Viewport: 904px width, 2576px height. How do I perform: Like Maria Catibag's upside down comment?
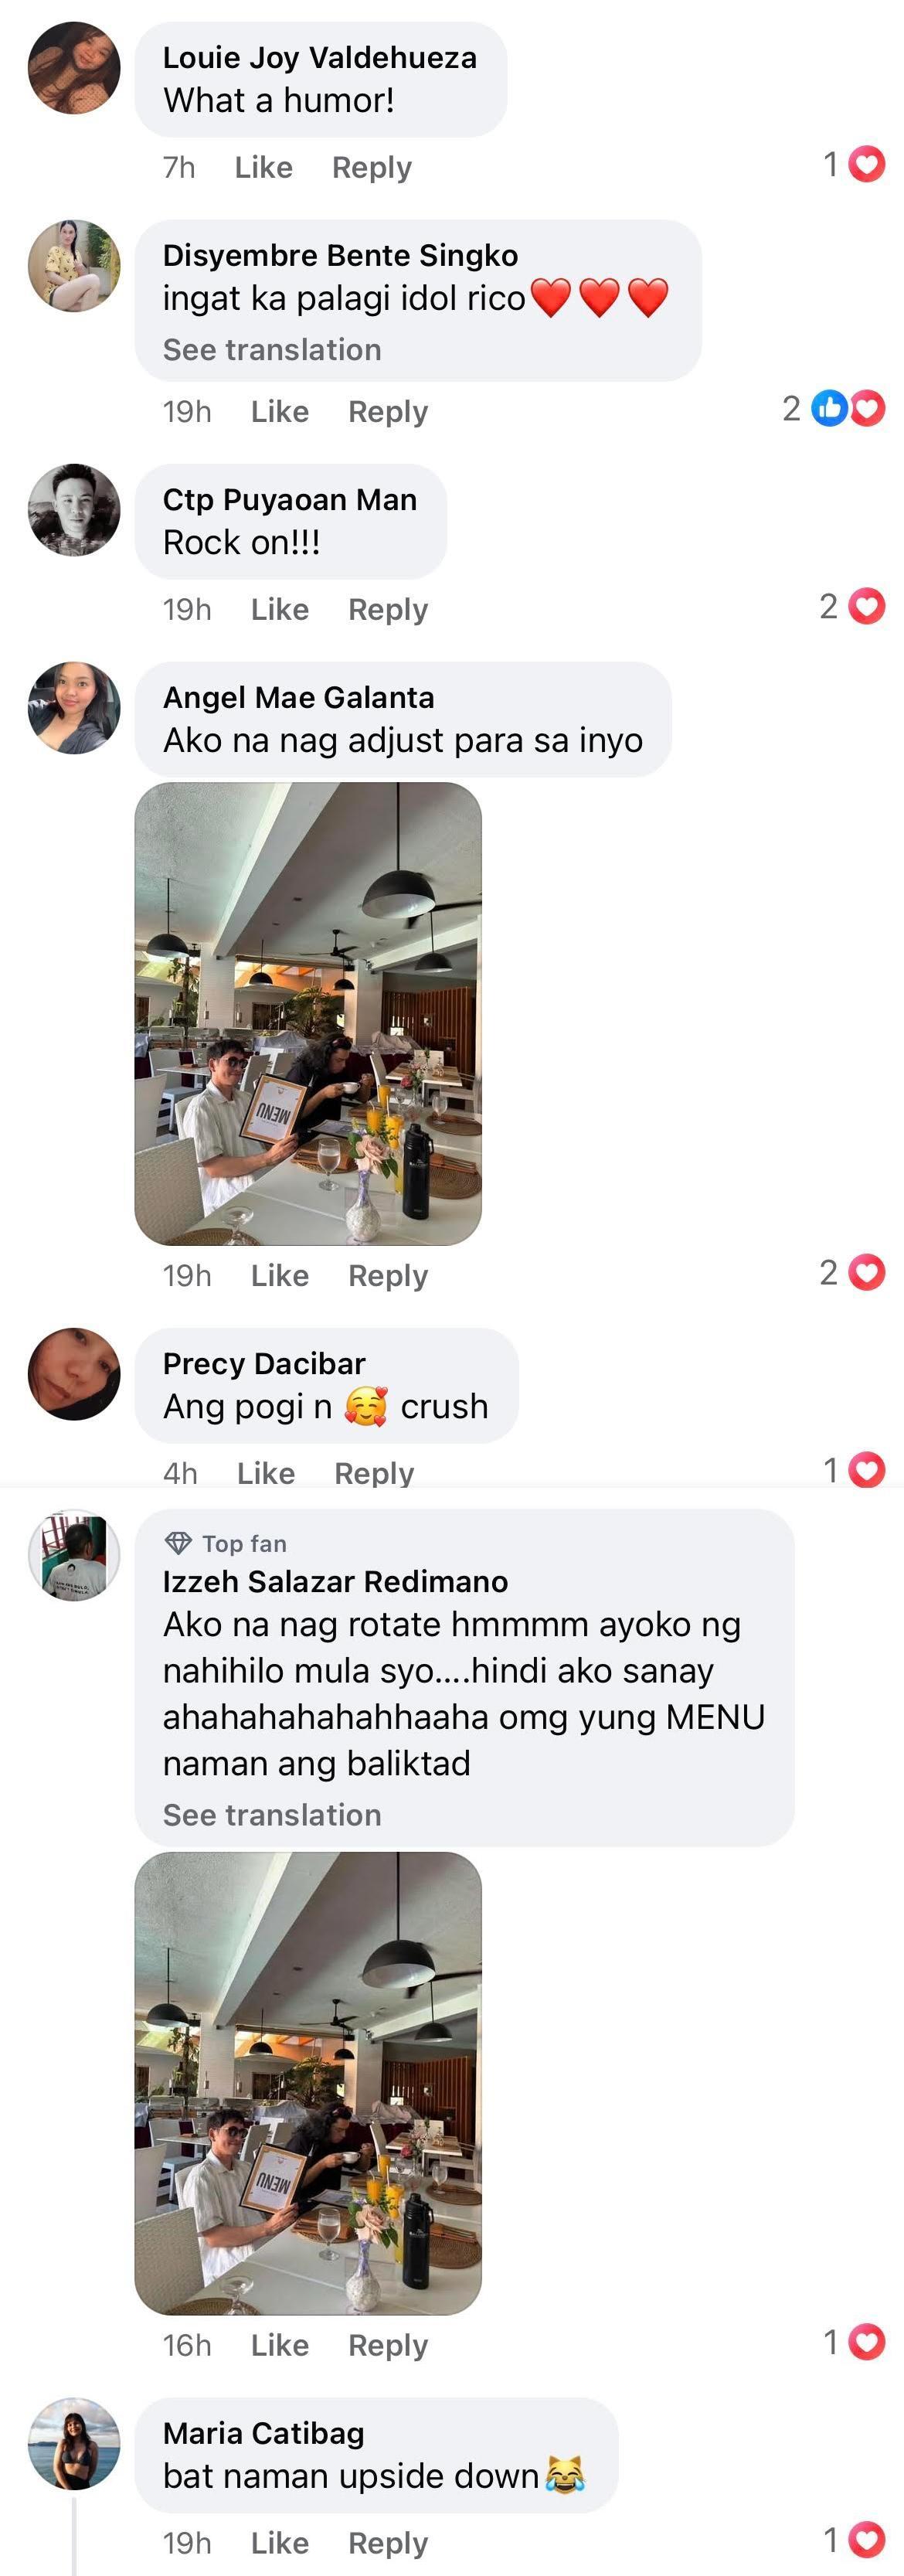point(280,2542)
